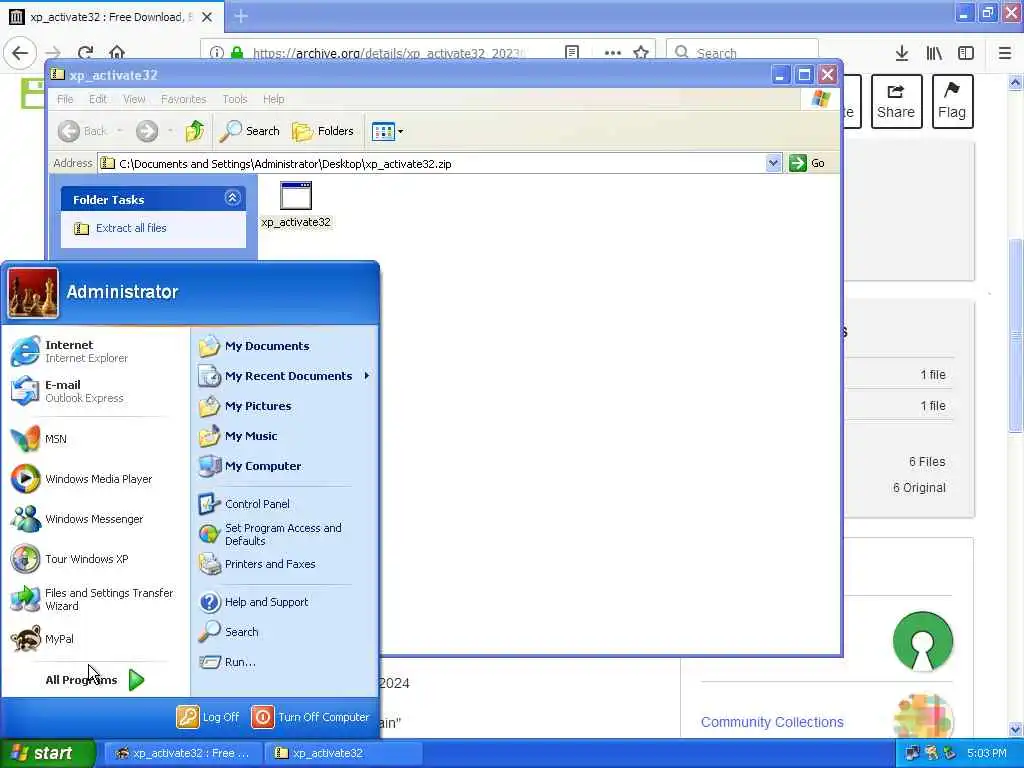
Task: Open Firefox page actions ellipsis
Action: (x=613, y=53)
